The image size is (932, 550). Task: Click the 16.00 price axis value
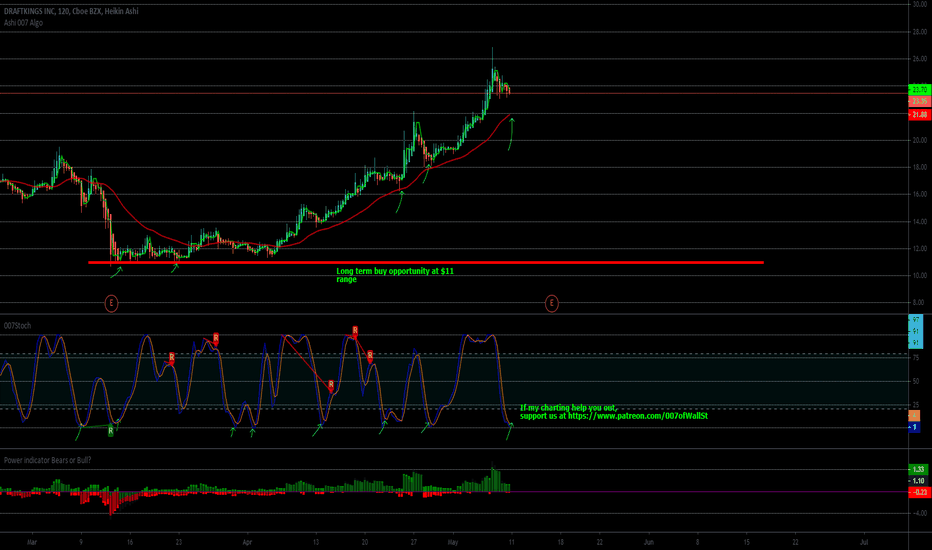click(920, 194)
